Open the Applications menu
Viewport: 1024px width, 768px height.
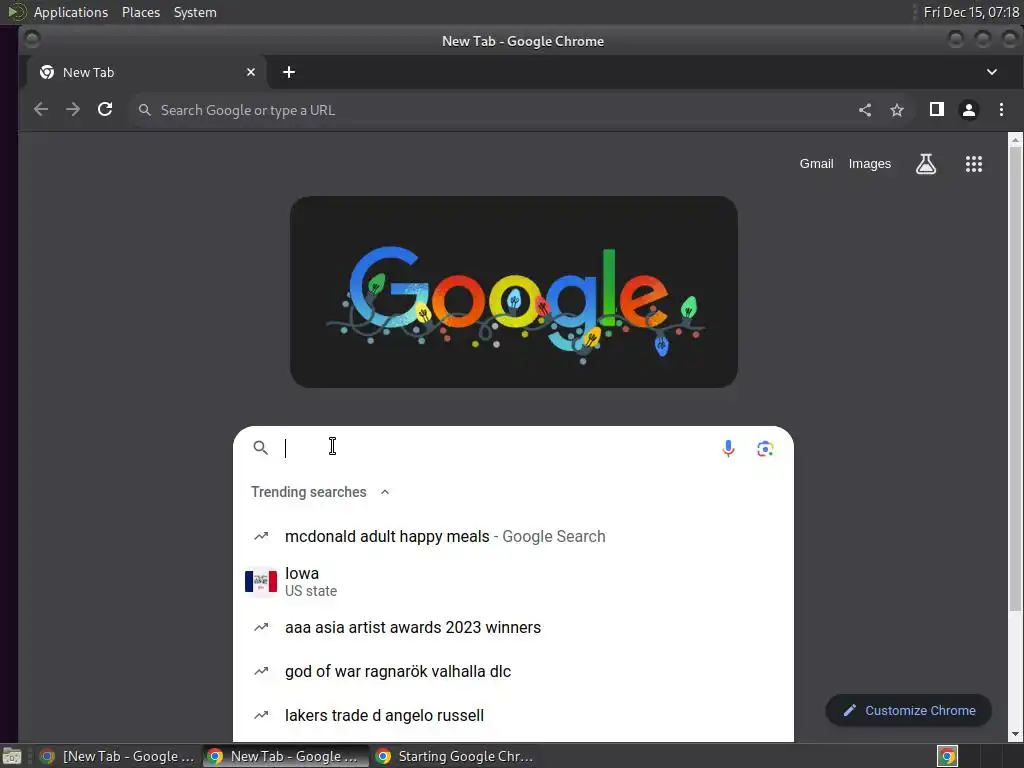pos(71,12)
